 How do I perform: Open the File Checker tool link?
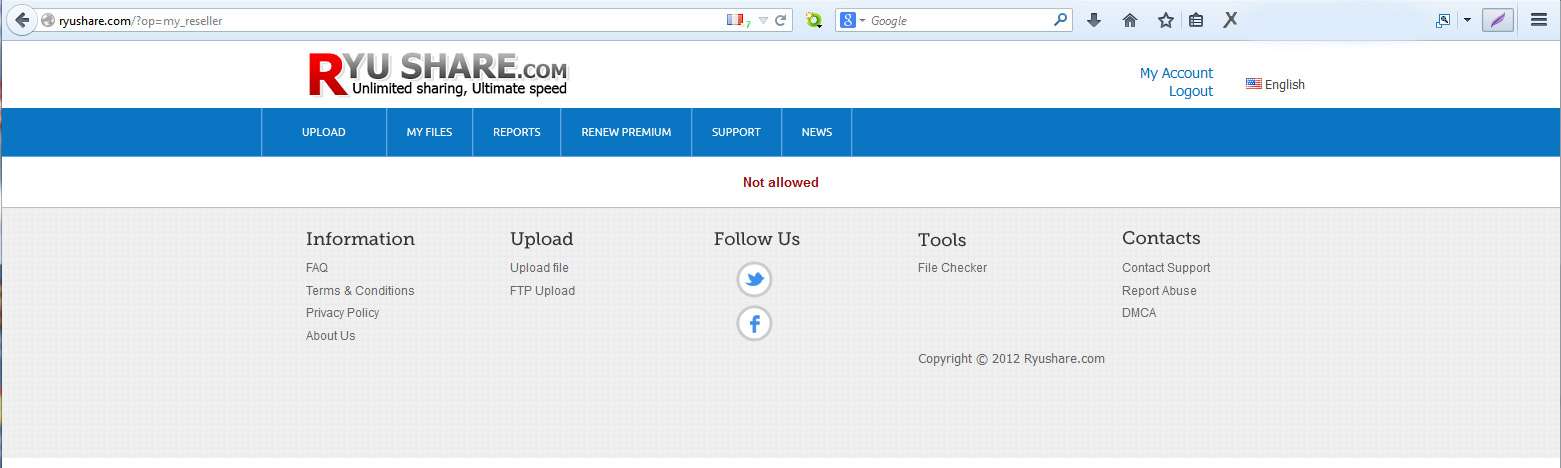pos(953,268)
